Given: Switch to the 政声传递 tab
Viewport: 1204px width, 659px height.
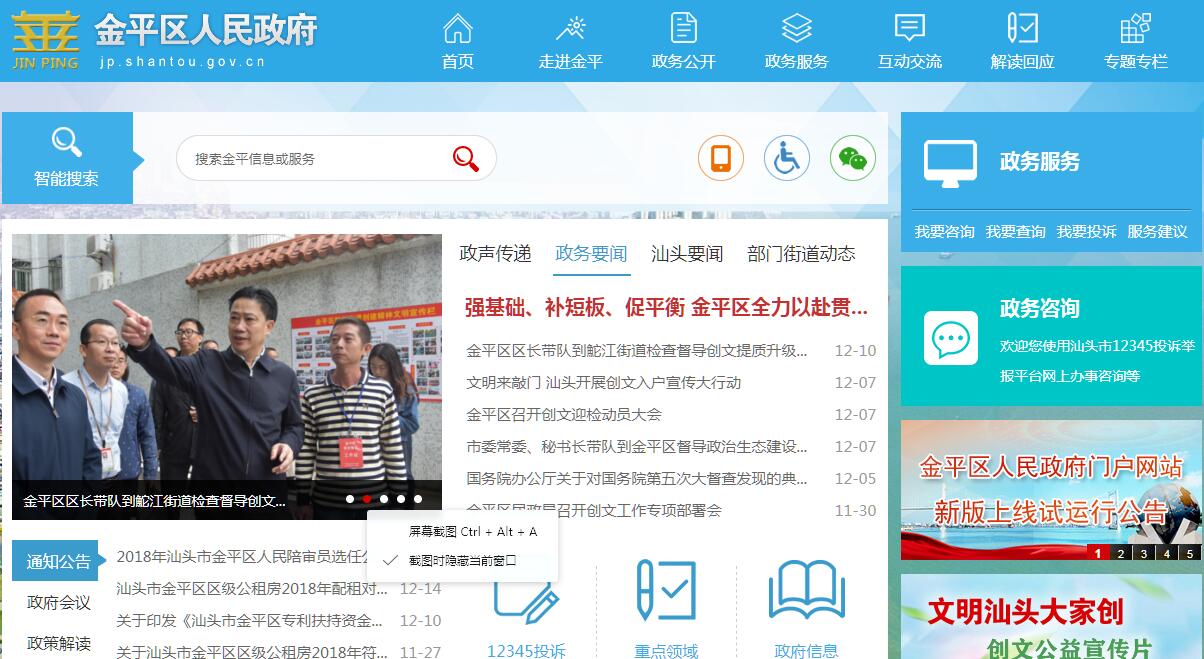Looking at the screenshot, I should point(495,254).
